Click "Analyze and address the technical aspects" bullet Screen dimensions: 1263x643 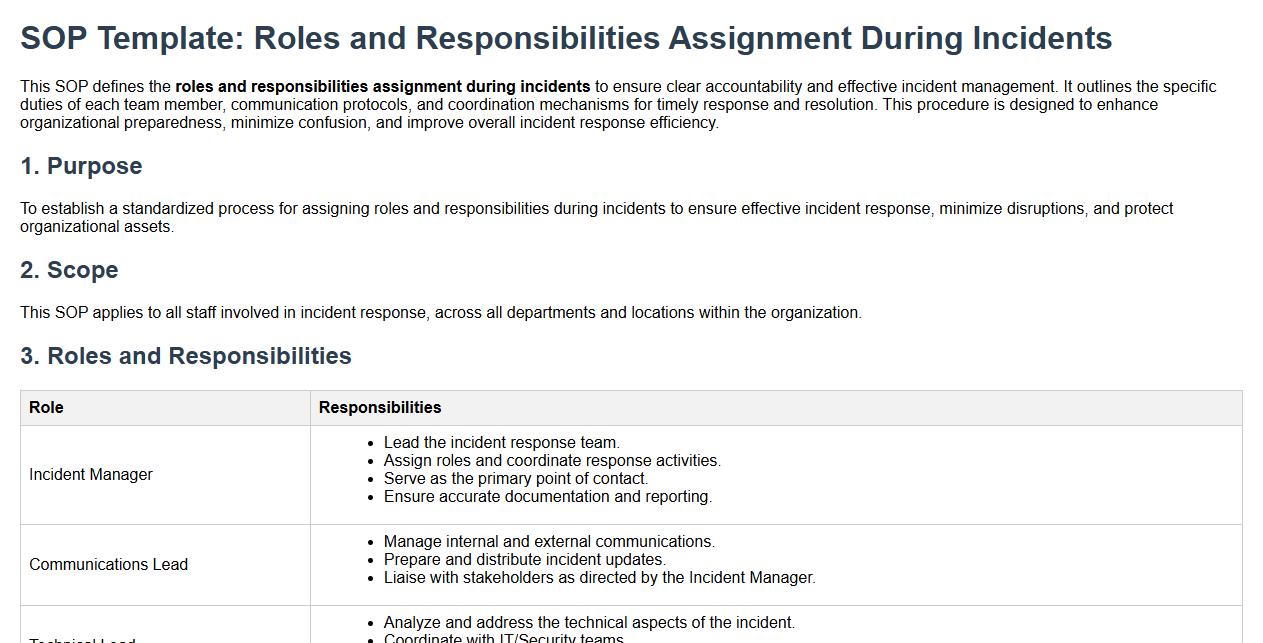click(x=589, y=623)
